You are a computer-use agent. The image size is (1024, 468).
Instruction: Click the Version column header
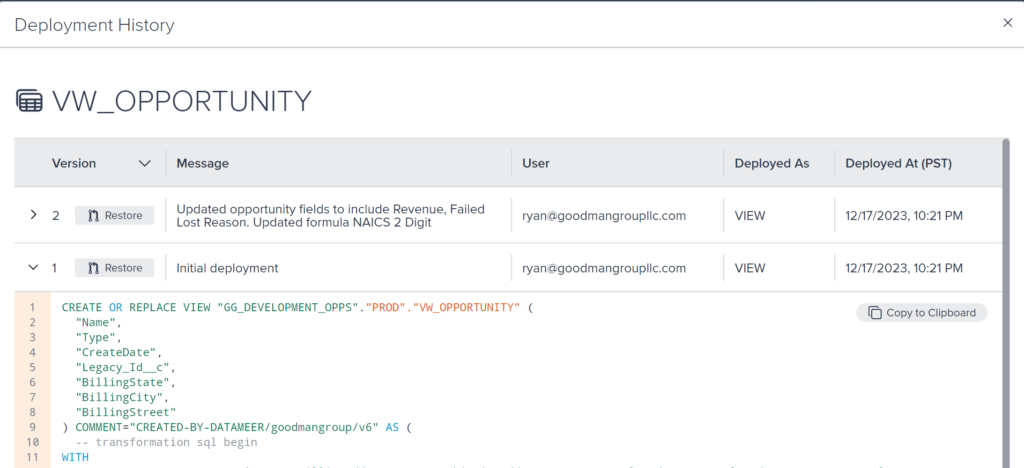pos(74,163)
